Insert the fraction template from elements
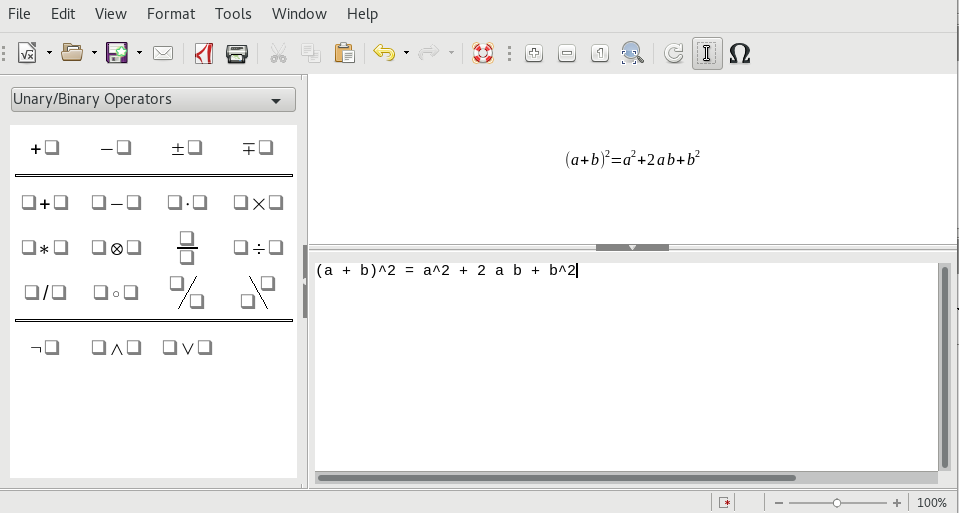The width and height of the screenshot is (959, 513). click(x=187, y=247)
